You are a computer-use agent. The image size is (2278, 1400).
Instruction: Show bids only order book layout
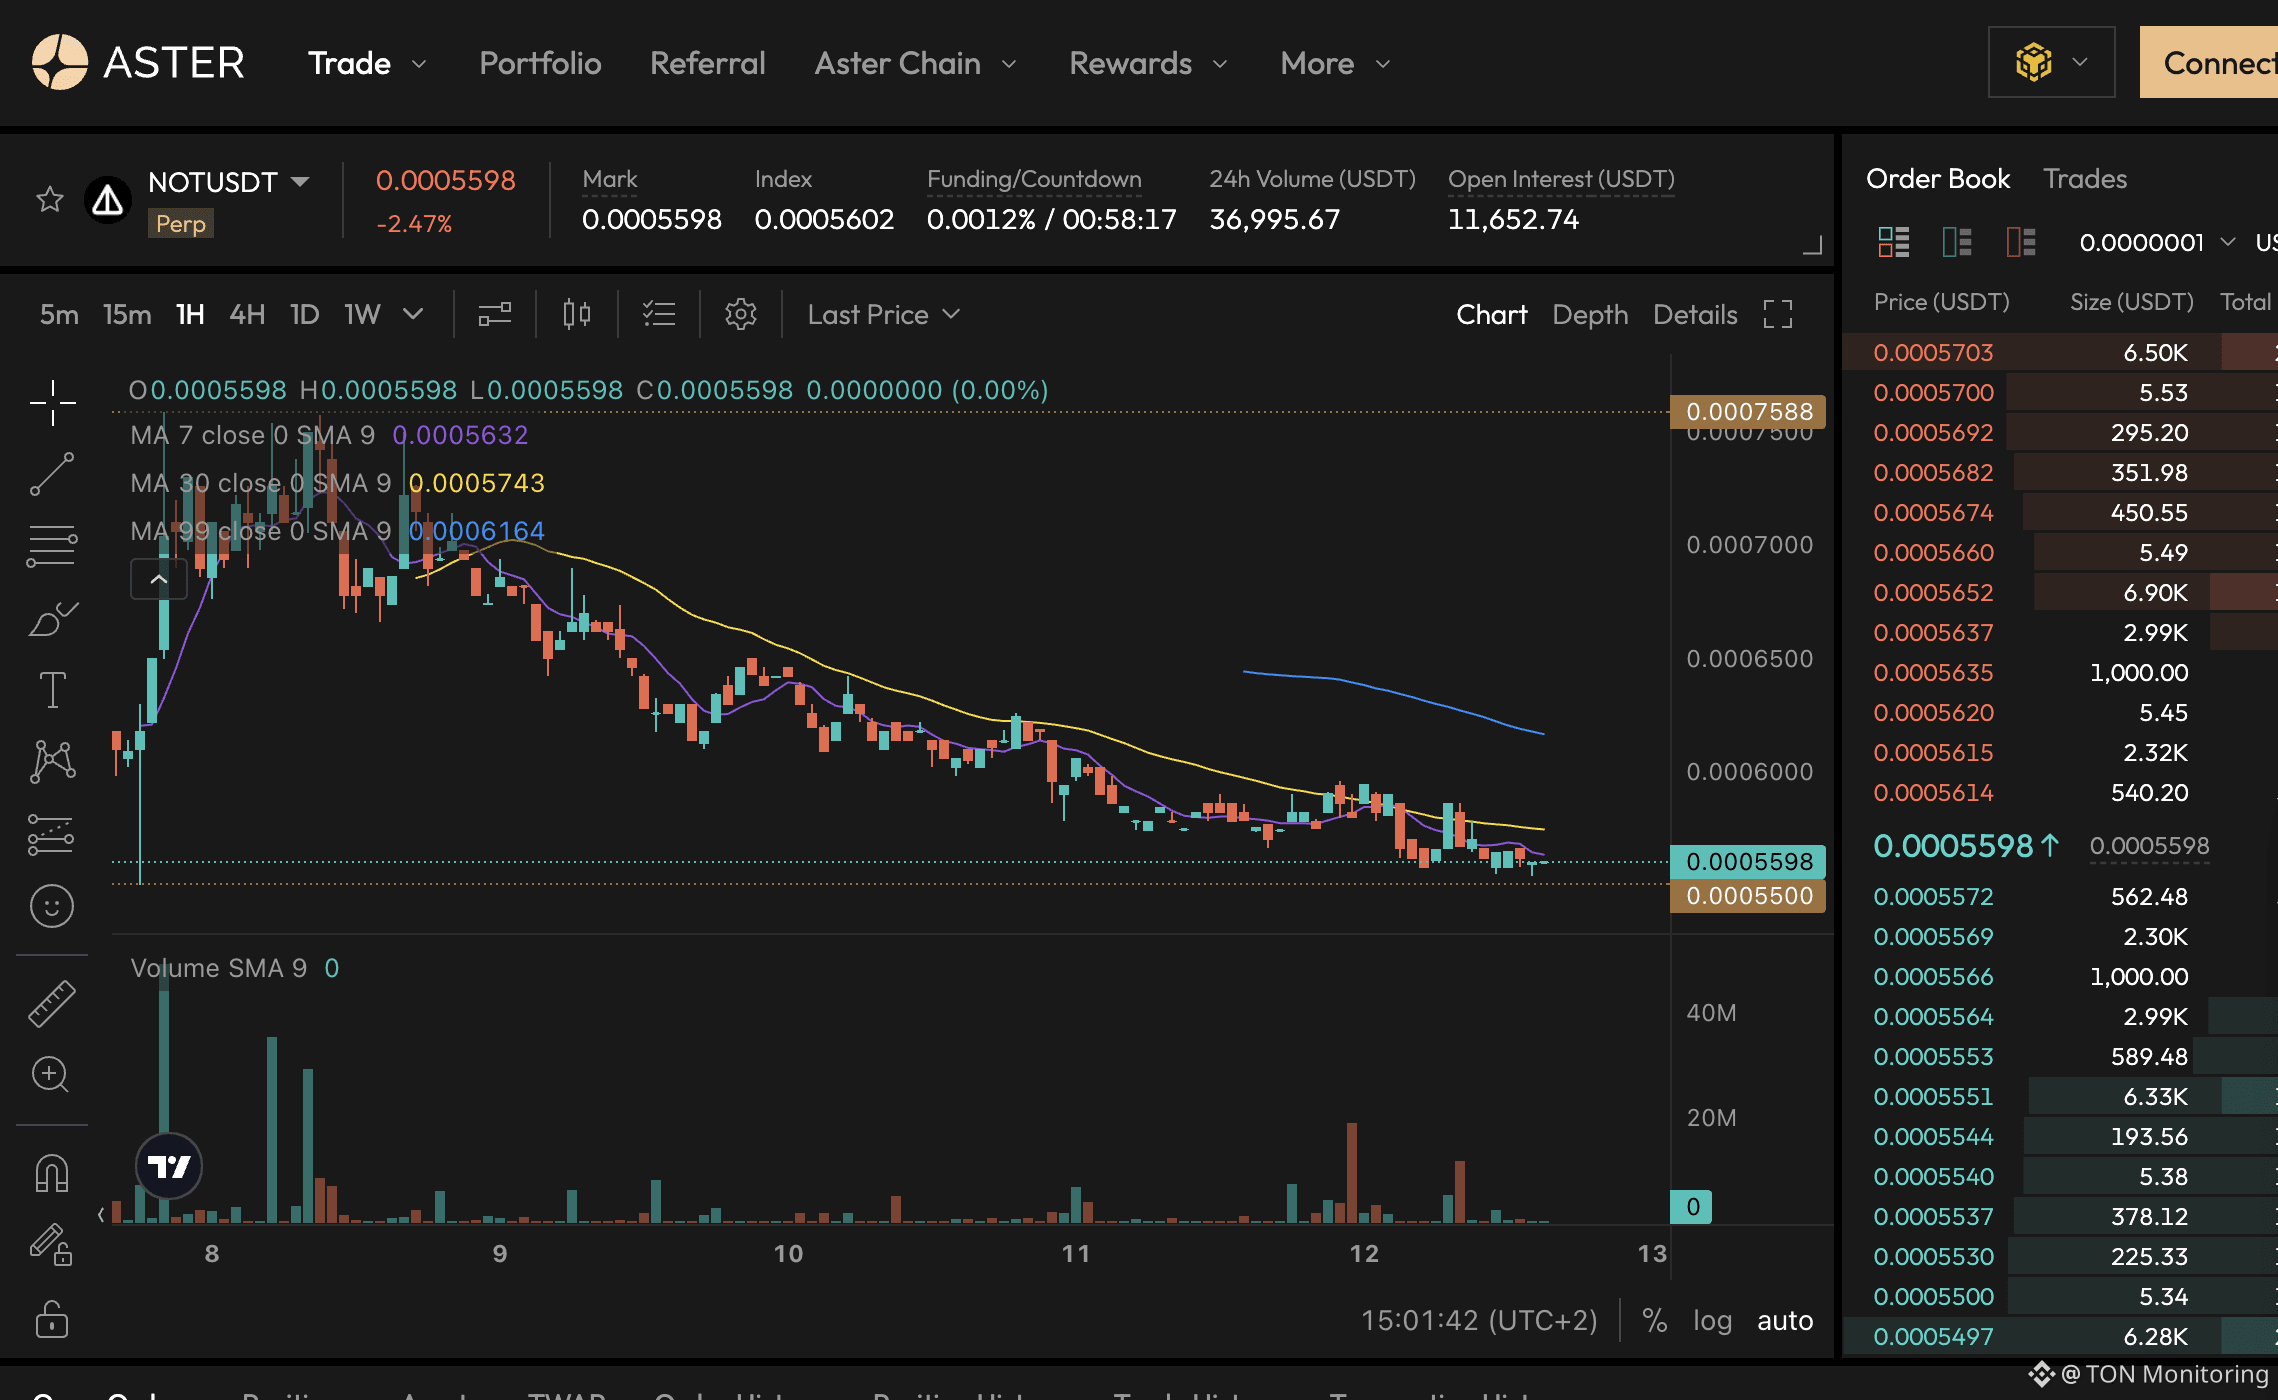pos(1957,242)
